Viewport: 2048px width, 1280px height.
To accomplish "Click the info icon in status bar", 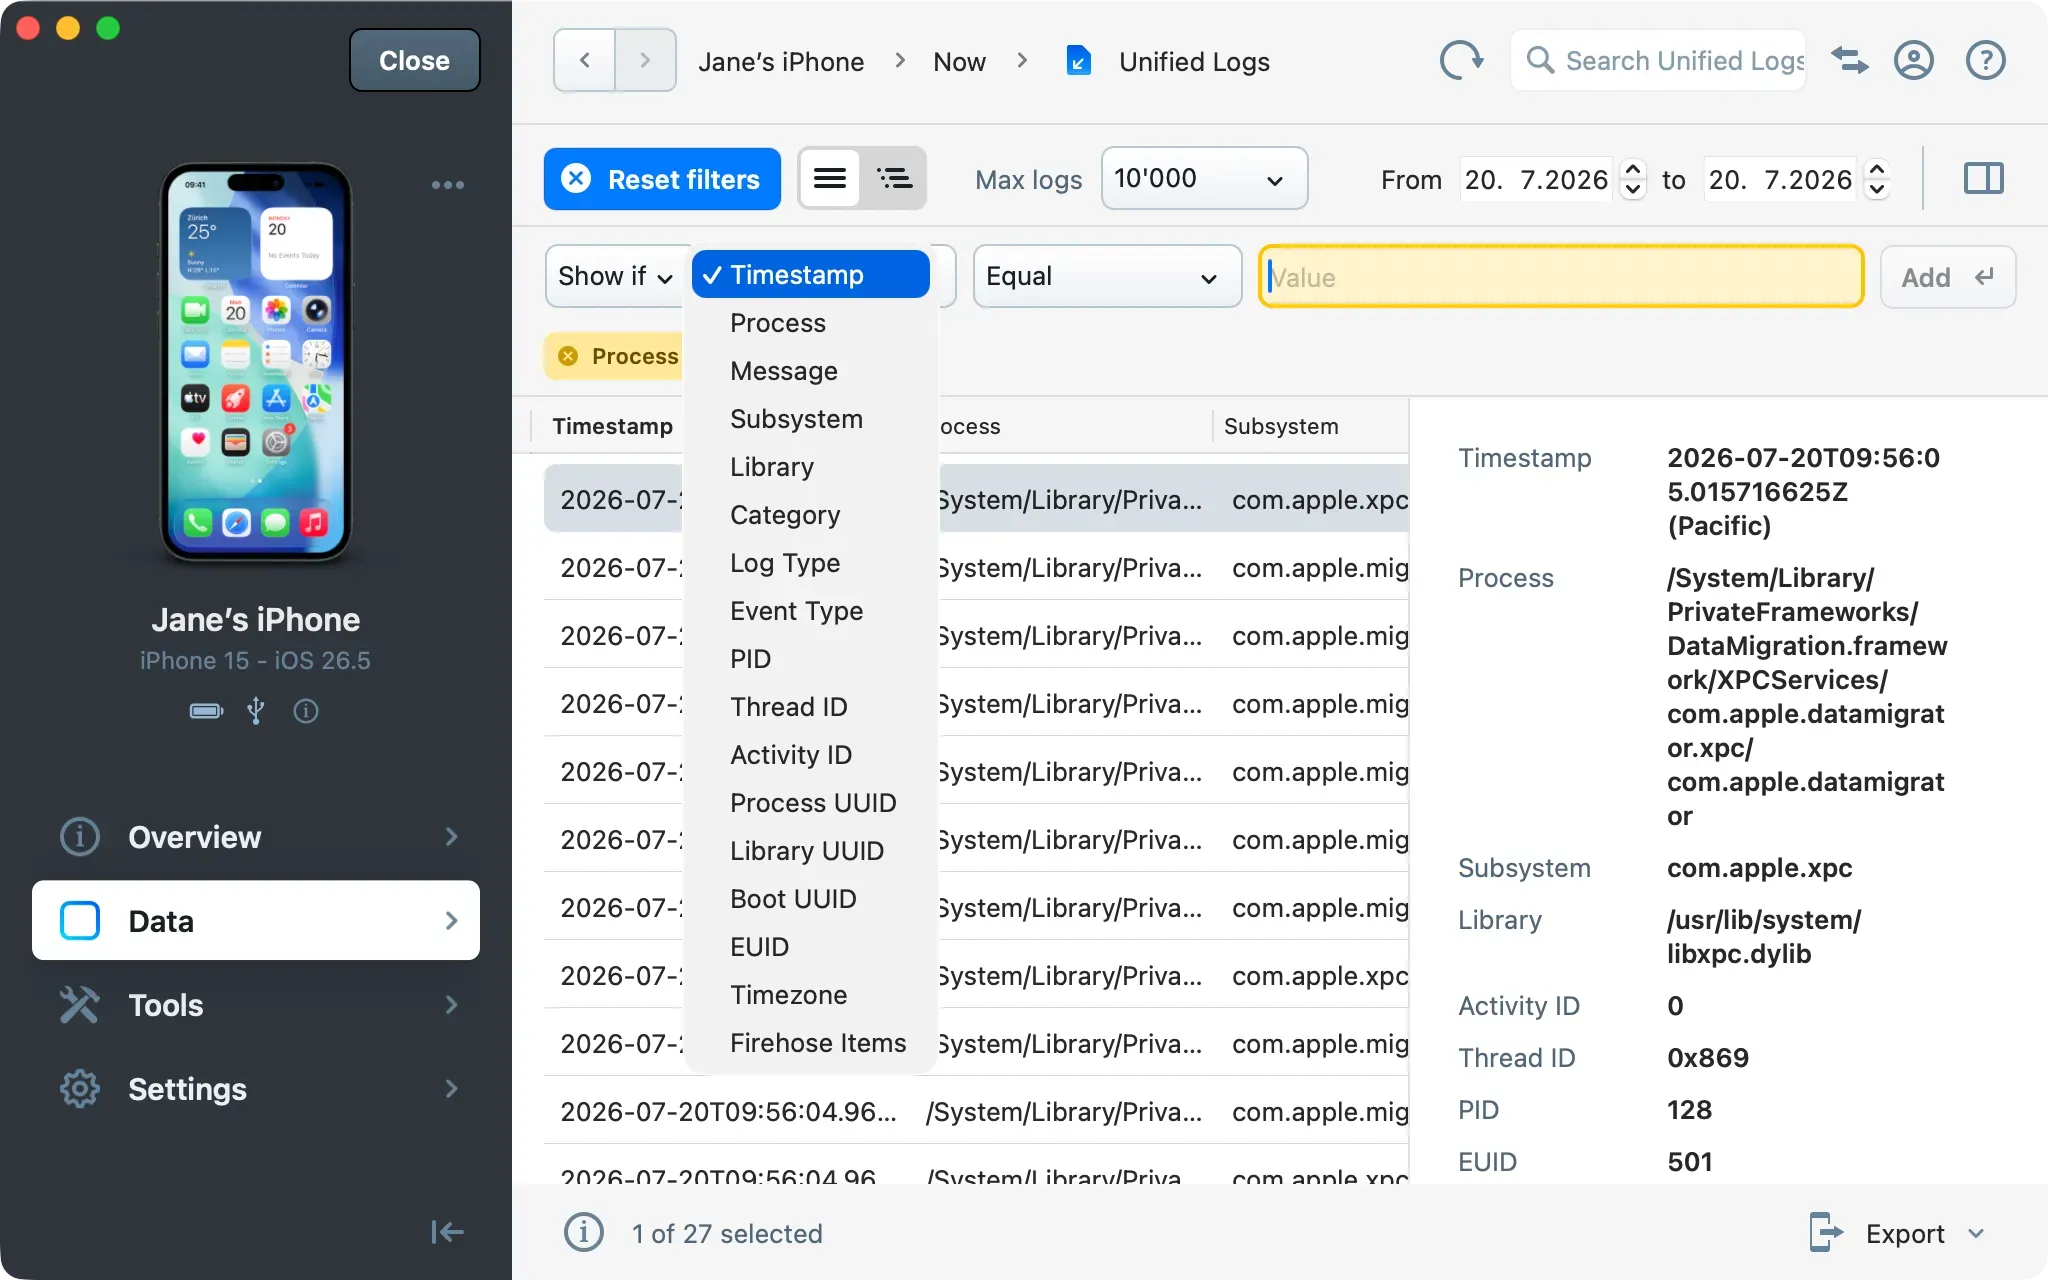I will (x=584, y=1233).
